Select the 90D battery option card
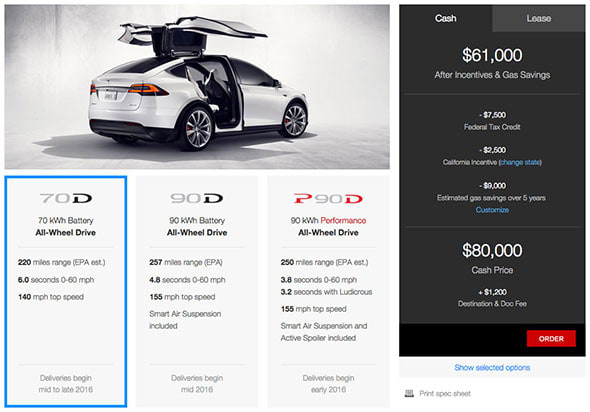Screen dimensions: 590x412 [197, 292]
